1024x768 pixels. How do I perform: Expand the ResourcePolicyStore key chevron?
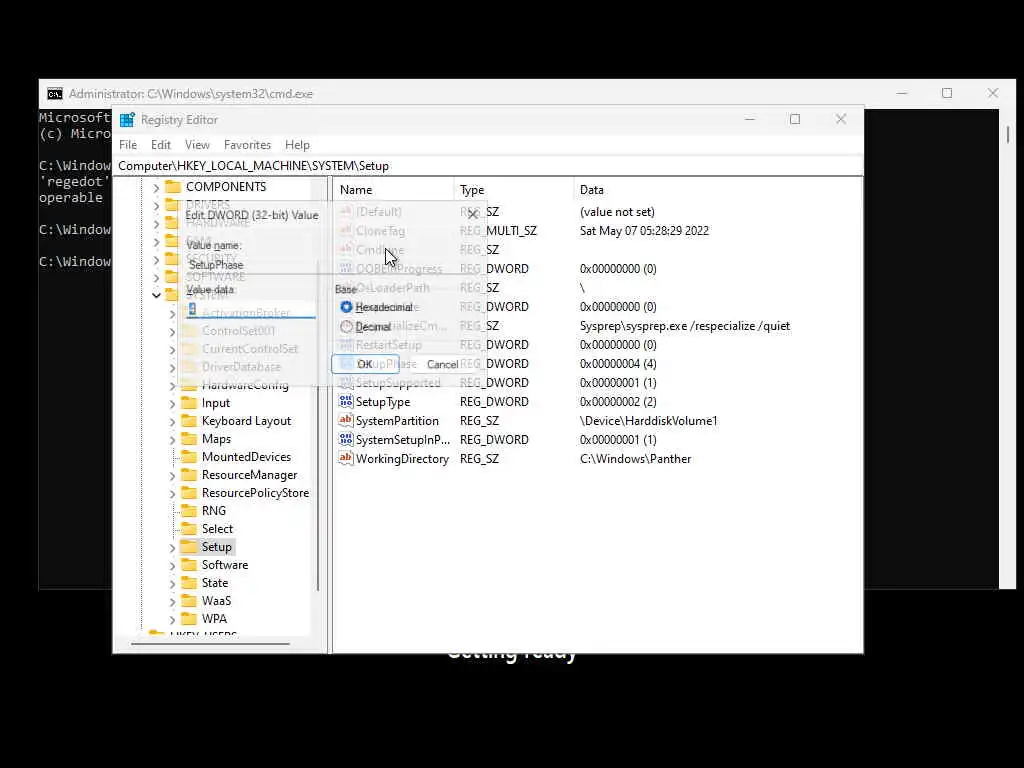click(172, 493)
